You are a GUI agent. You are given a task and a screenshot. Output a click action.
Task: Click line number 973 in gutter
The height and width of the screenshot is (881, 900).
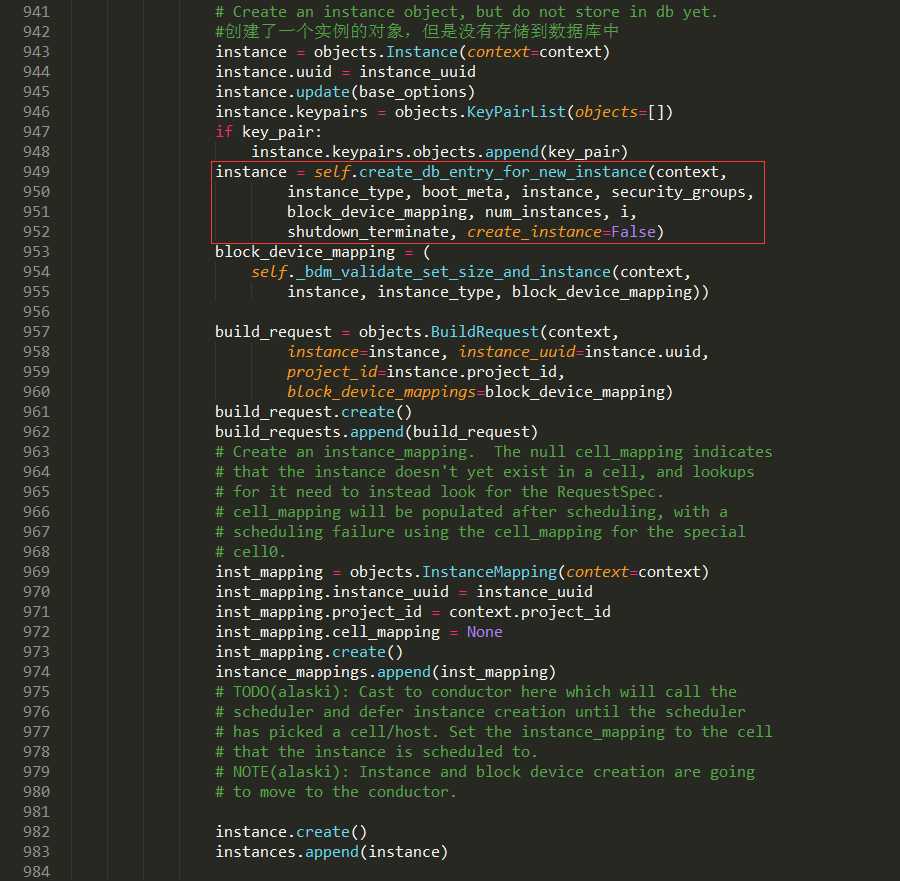coord(36,652)
